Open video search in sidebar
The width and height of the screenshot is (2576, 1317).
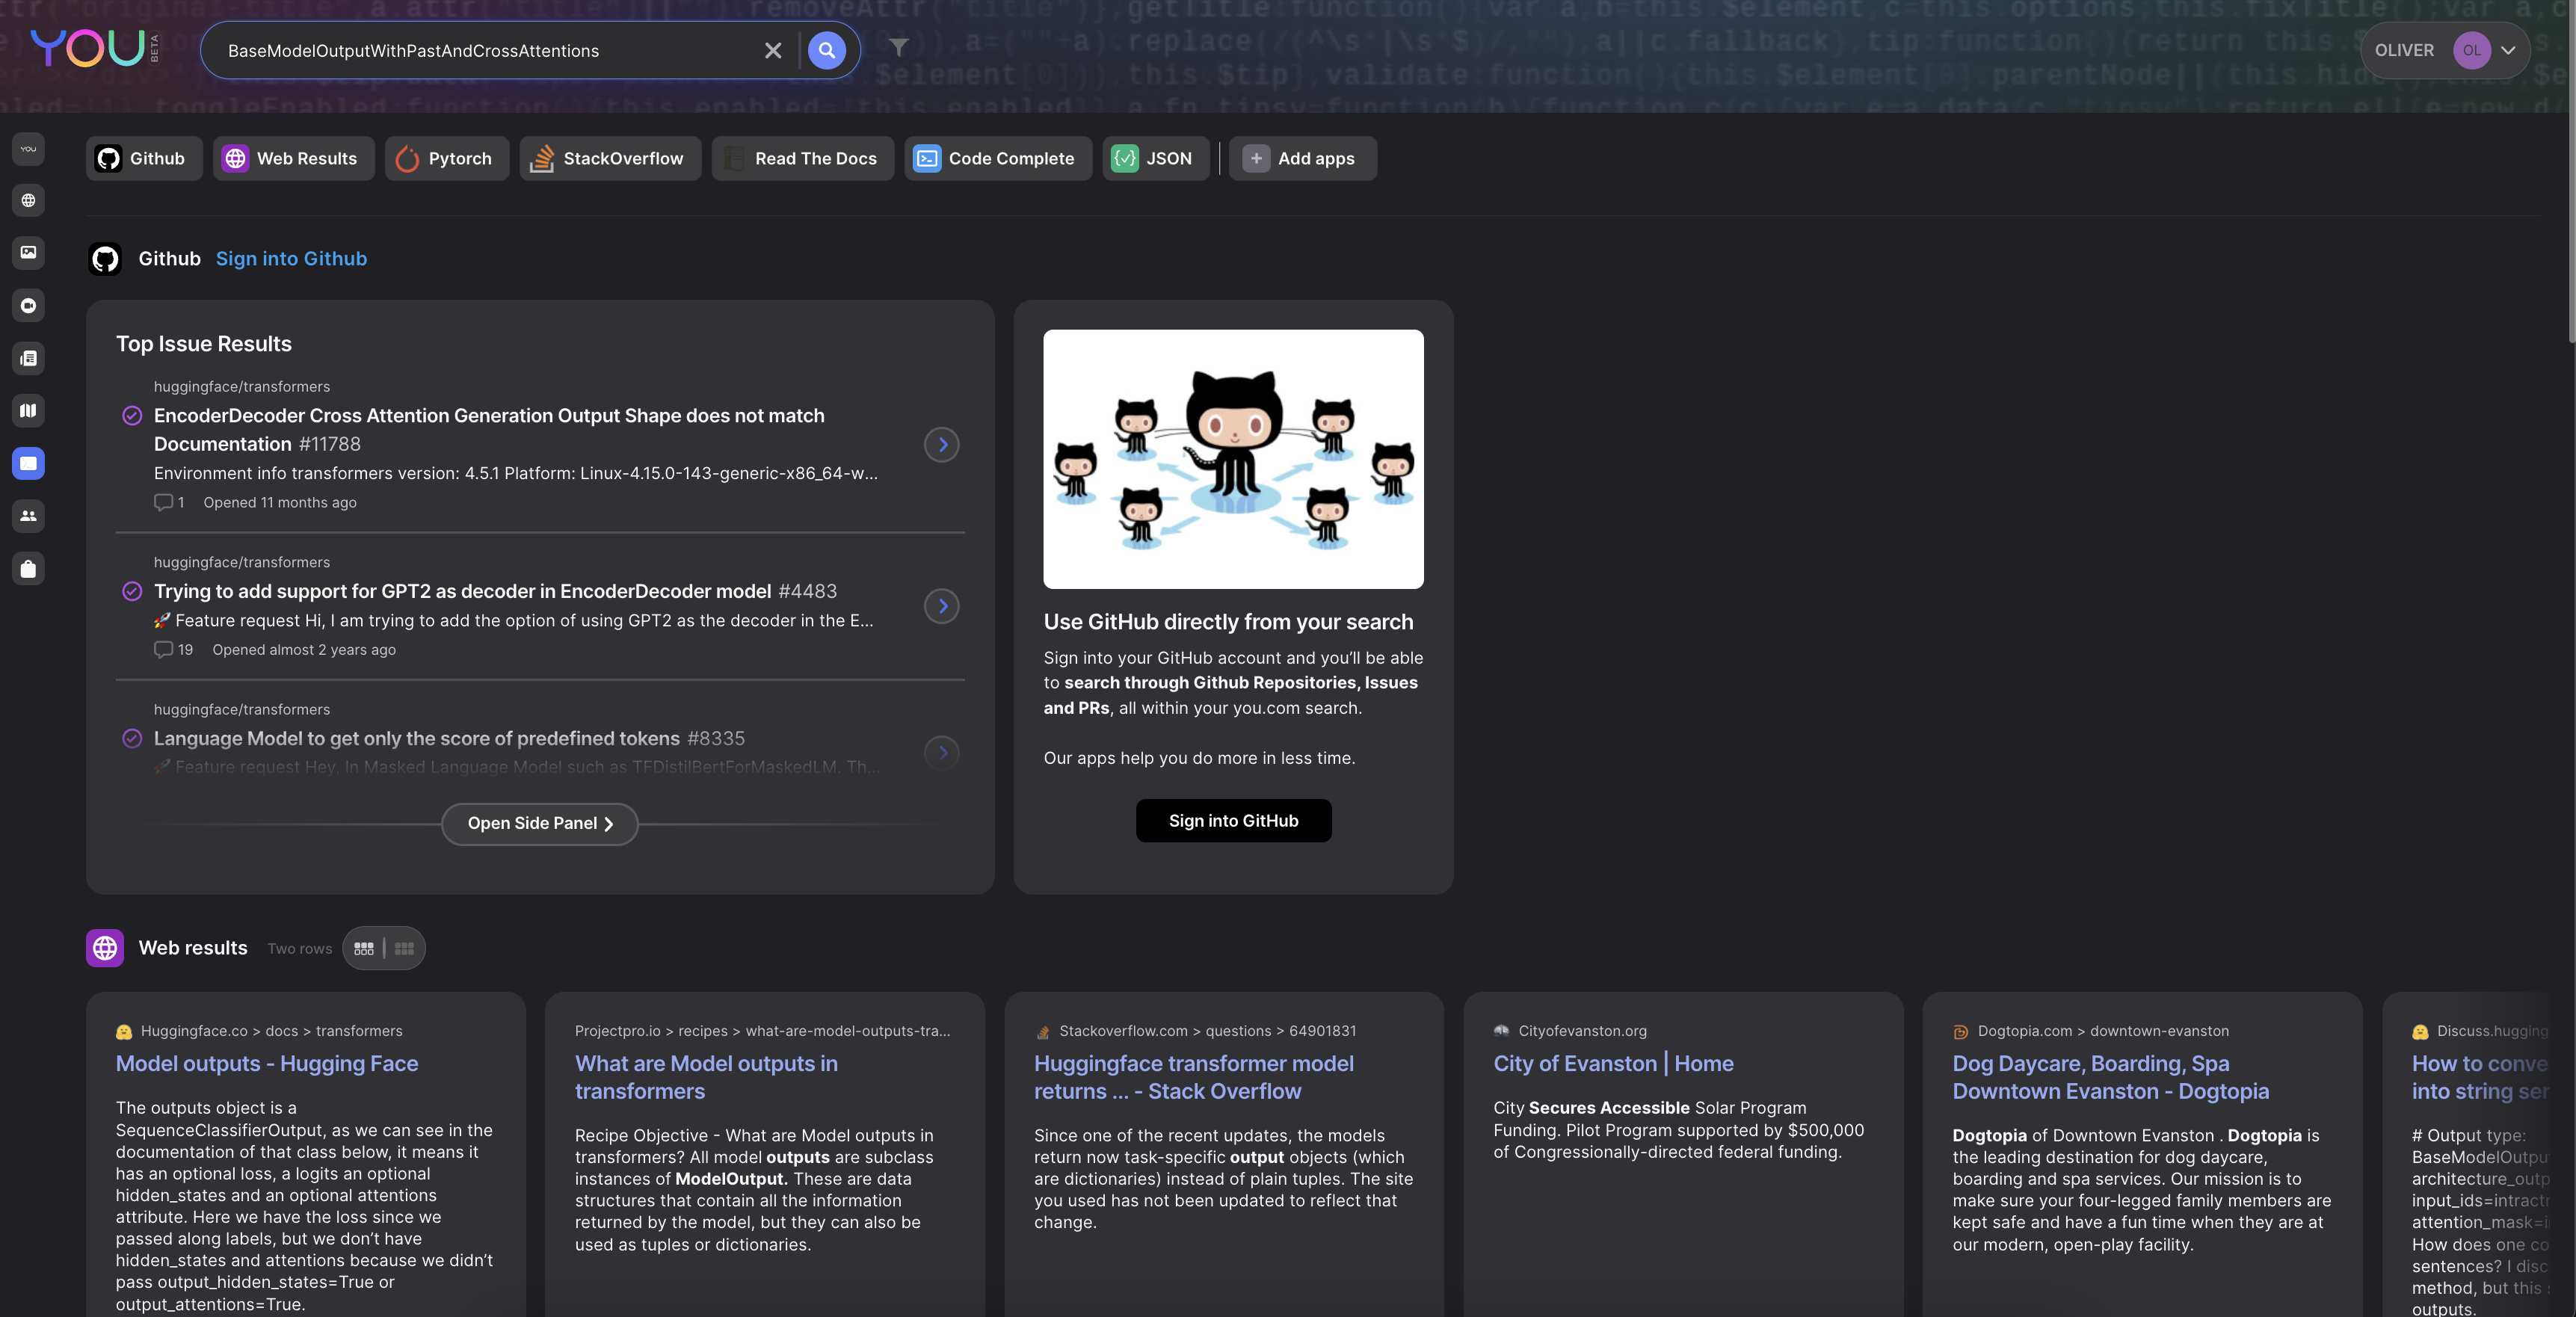coord(28,306)
